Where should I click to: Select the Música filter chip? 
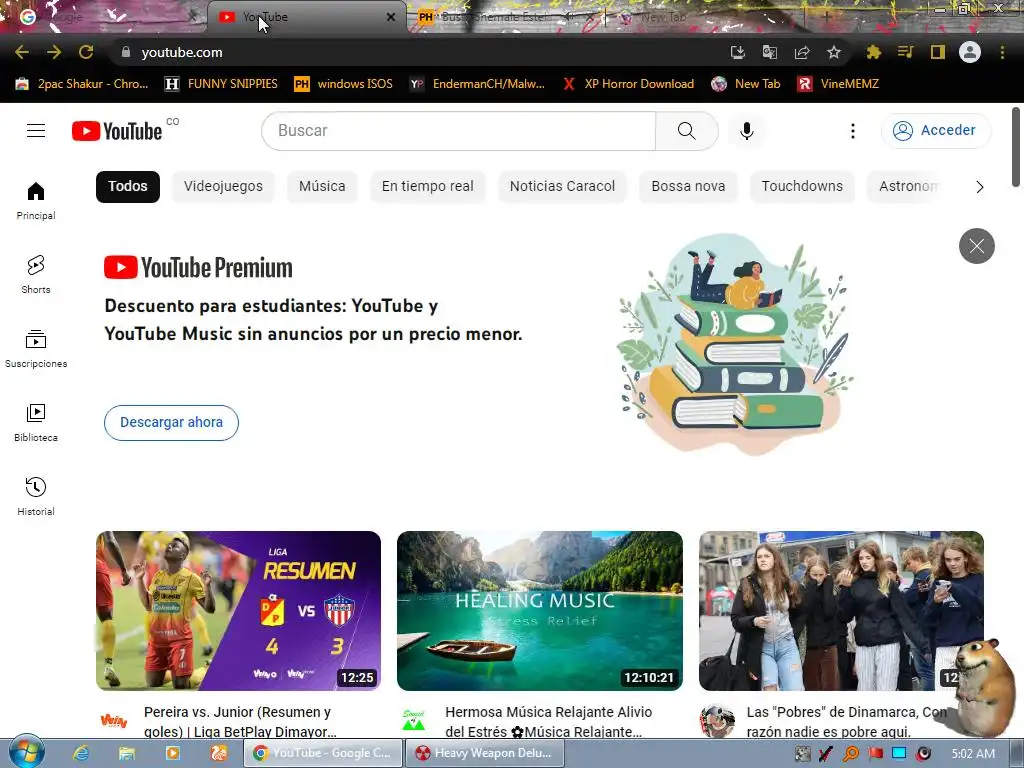[322, 187]
